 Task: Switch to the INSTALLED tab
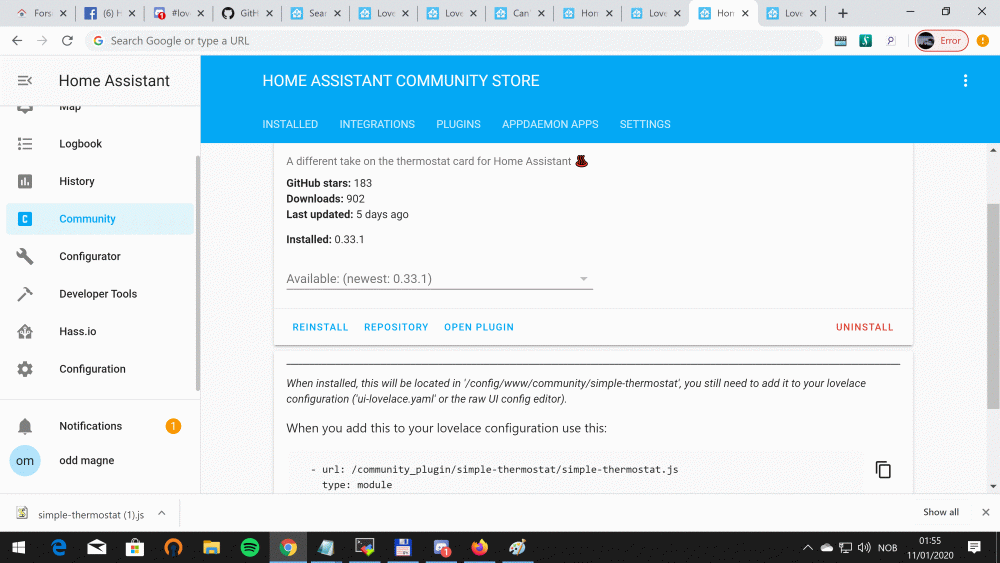click(x=290, y=124)
